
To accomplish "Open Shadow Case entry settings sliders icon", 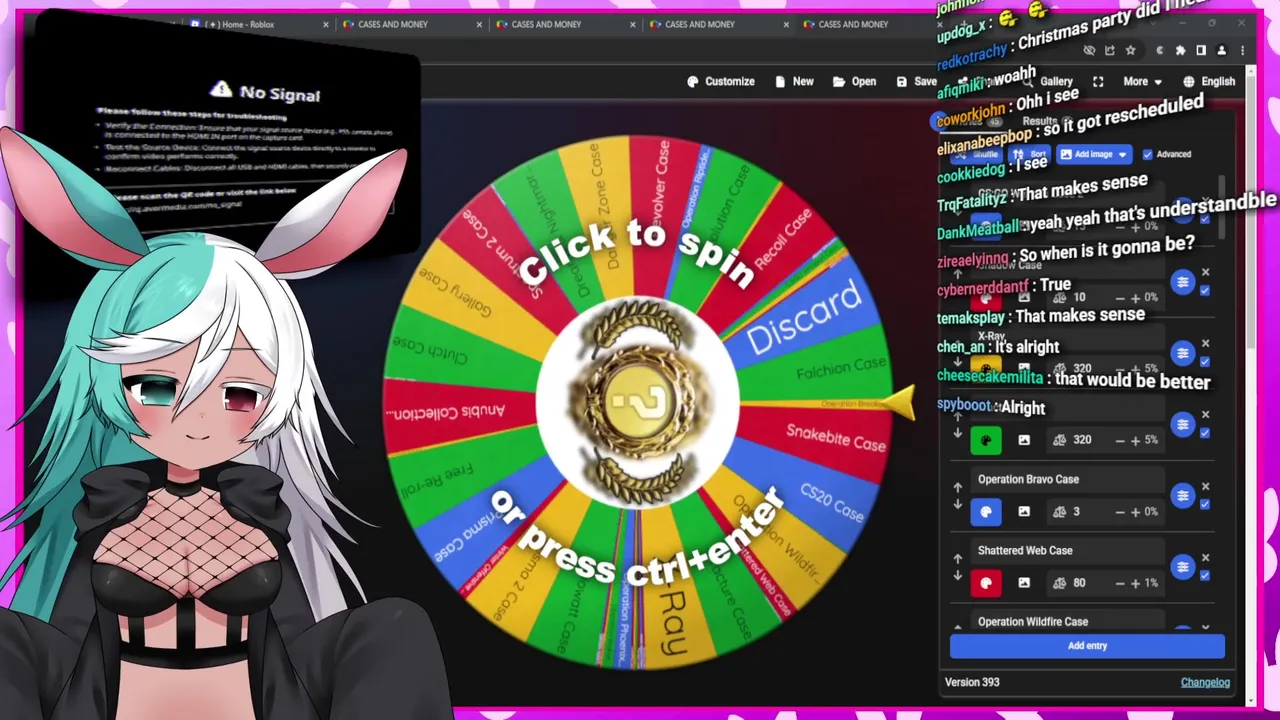I will tap(1183, 282).
